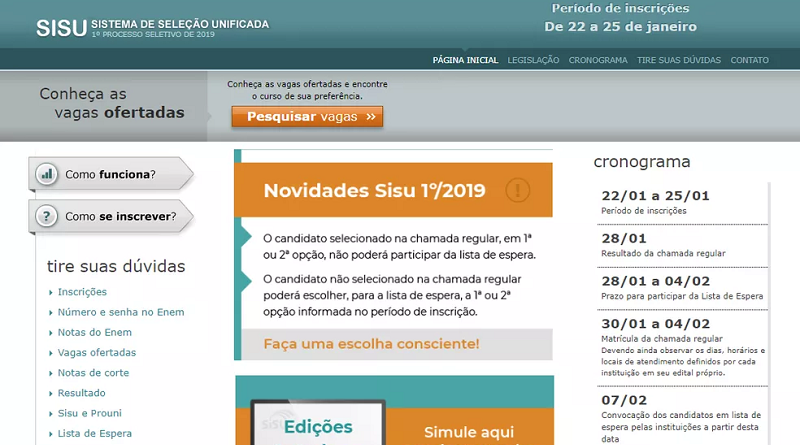Image resolution: width=800 pixels, height=445 pixels.
Task: Click the SISU logo in header
Action: [x=61, y=28]
